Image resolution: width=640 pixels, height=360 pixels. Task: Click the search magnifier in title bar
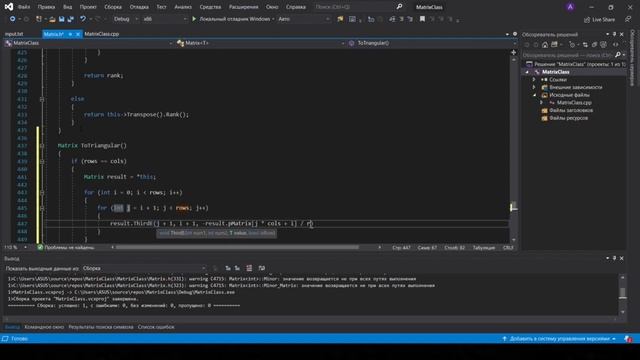[399, 7]
